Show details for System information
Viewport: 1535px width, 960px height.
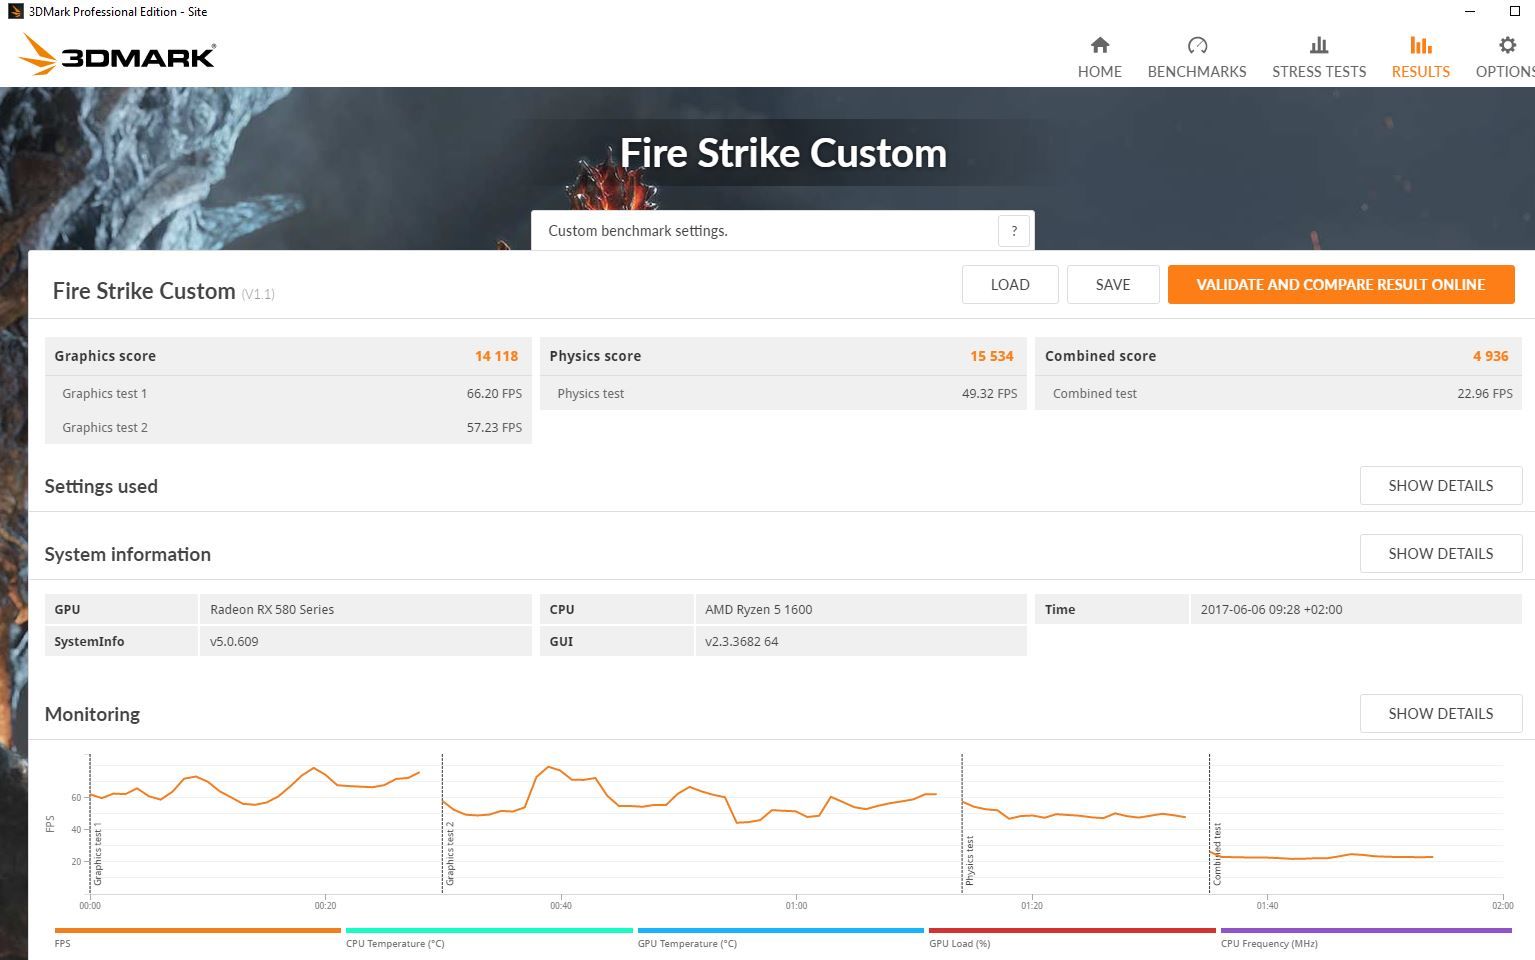pos(1441,554)
